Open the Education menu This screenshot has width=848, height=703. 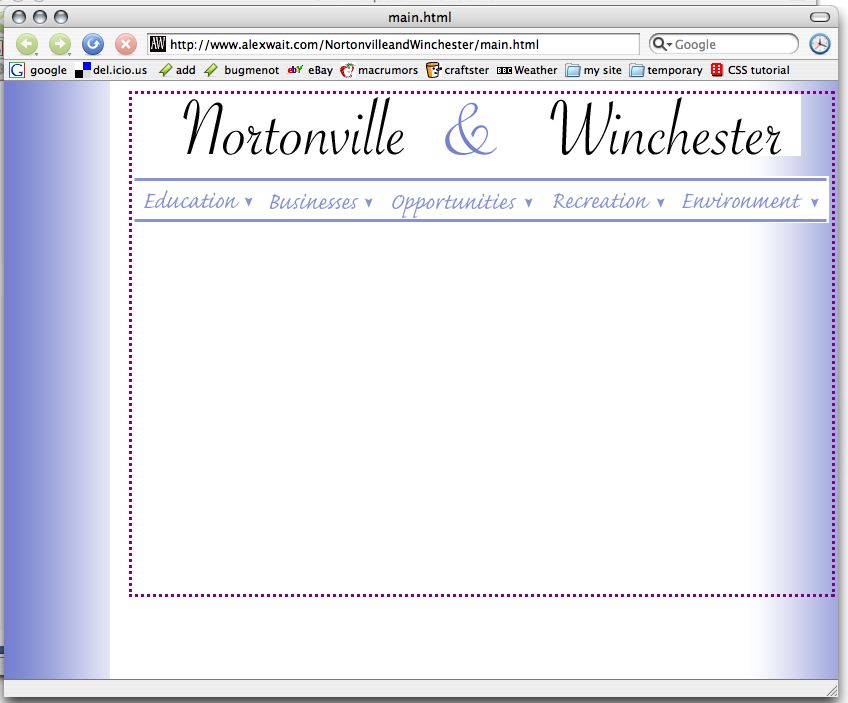click(x=190, y=201)
